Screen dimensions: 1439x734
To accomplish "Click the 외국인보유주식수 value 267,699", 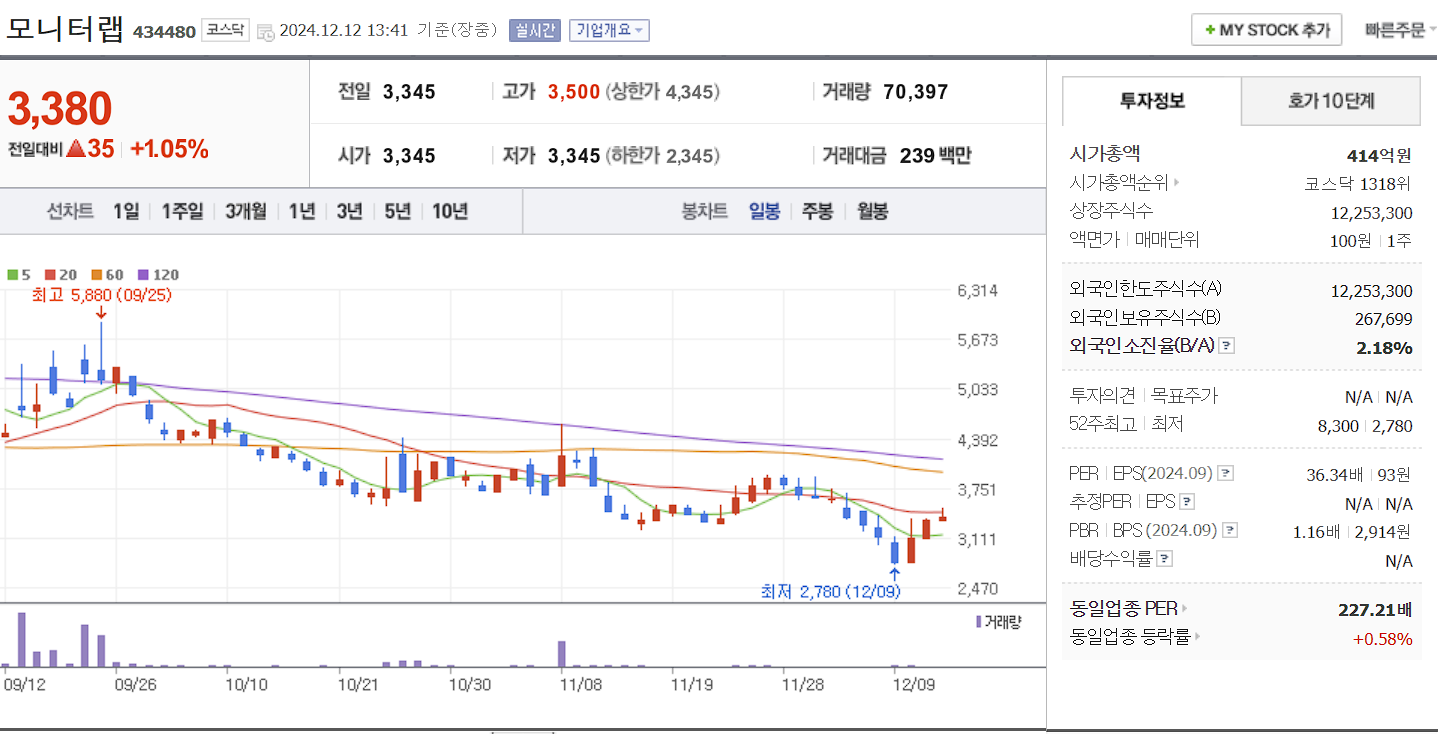I will 1384,318.
